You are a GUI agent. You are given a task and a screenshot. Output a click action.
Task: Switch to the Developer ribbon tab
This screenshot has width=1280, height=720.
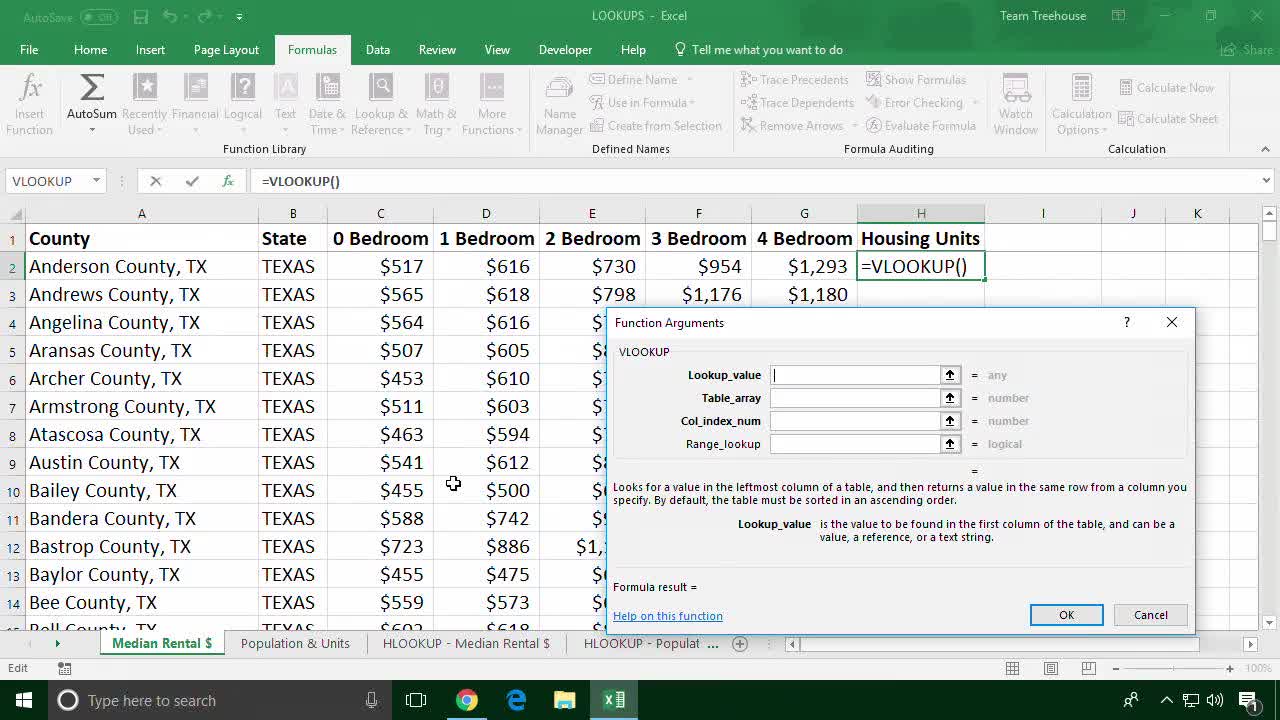pos(565,50)
